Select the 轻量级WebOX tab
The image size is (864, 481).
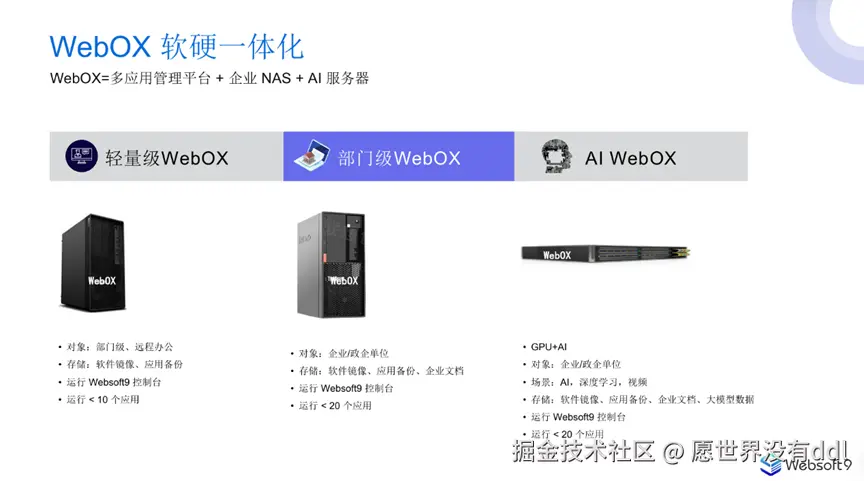(x=166, y=156)
